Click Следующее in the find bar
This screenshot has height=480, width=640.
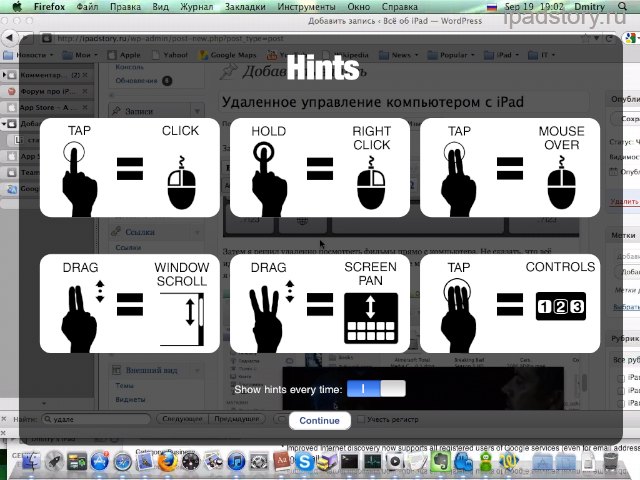182,419
